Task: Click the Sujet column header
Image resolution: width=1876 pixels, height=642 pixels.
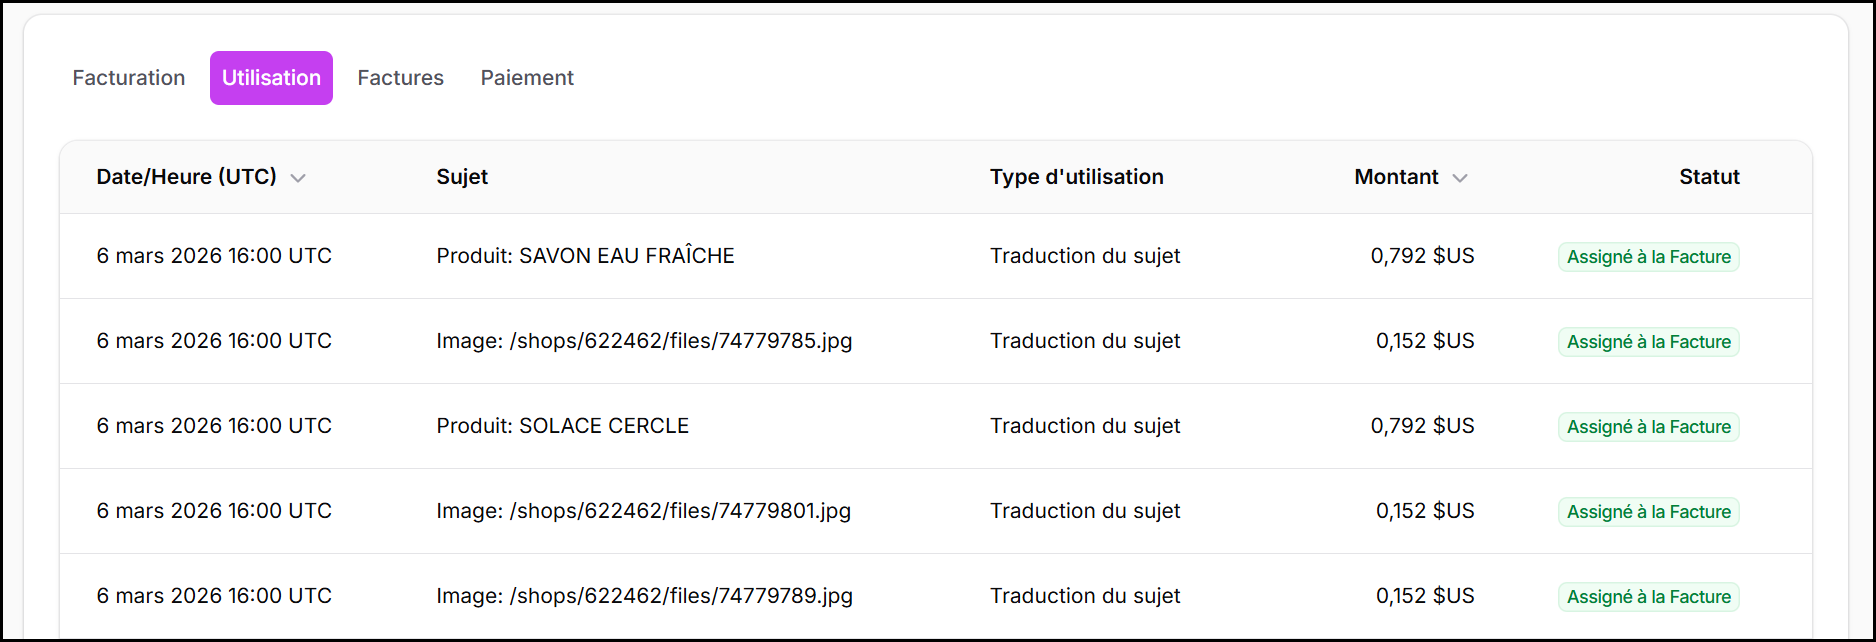Action: click(462, 177)
